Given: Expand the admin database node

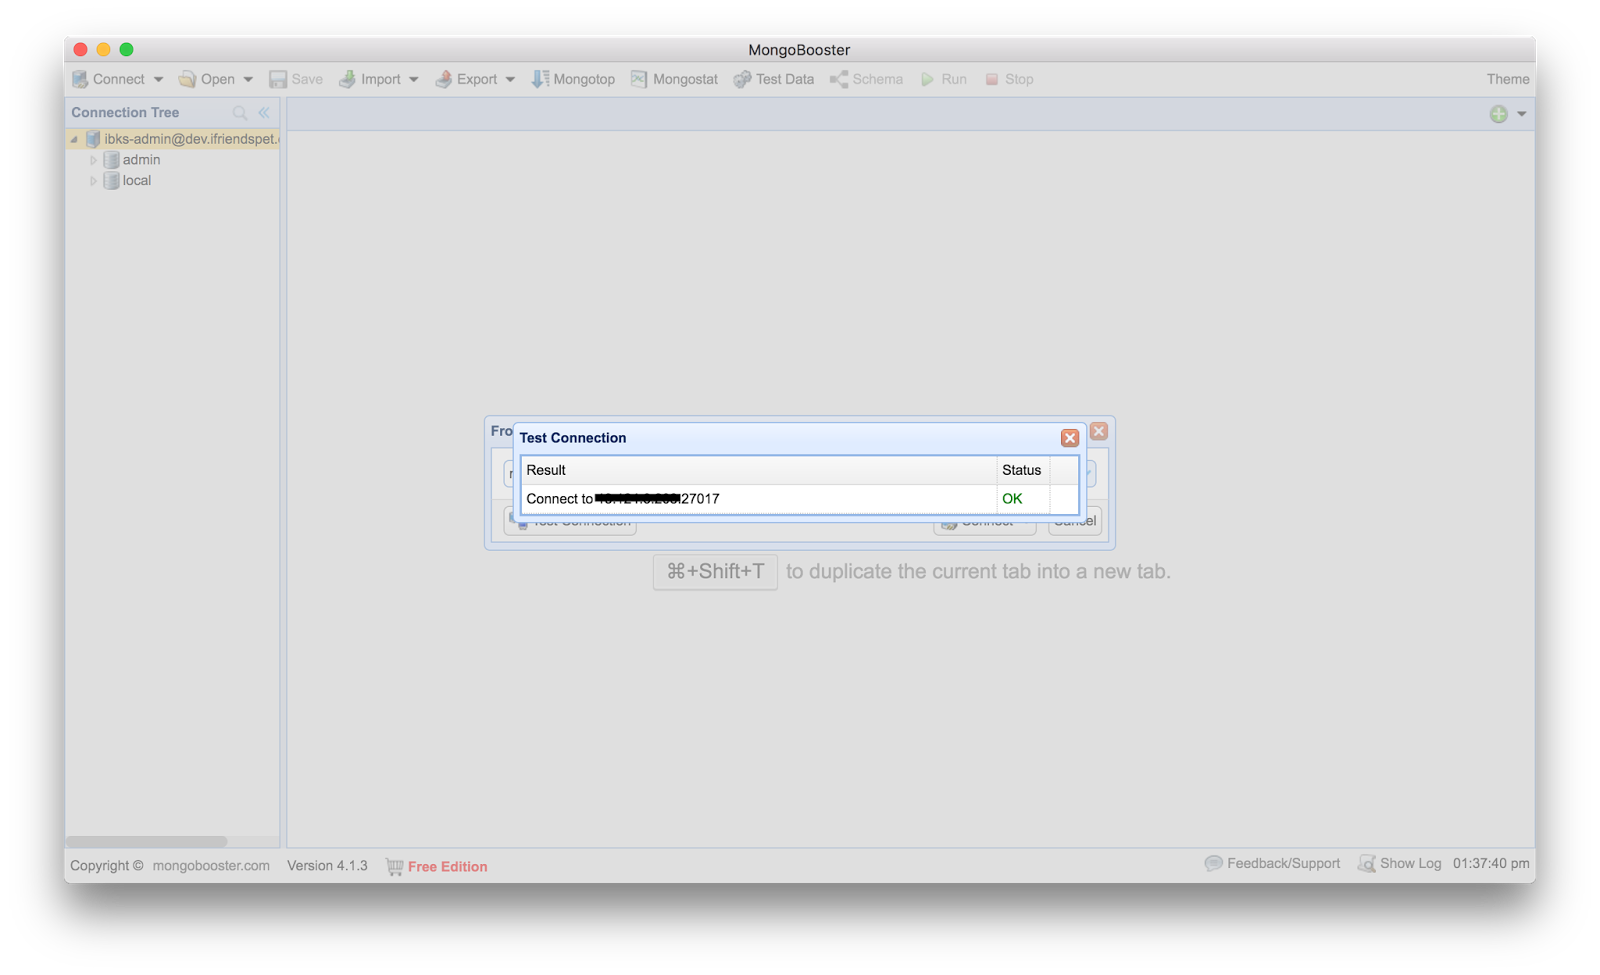Looking at the screenshot, I should coord(94,160).
